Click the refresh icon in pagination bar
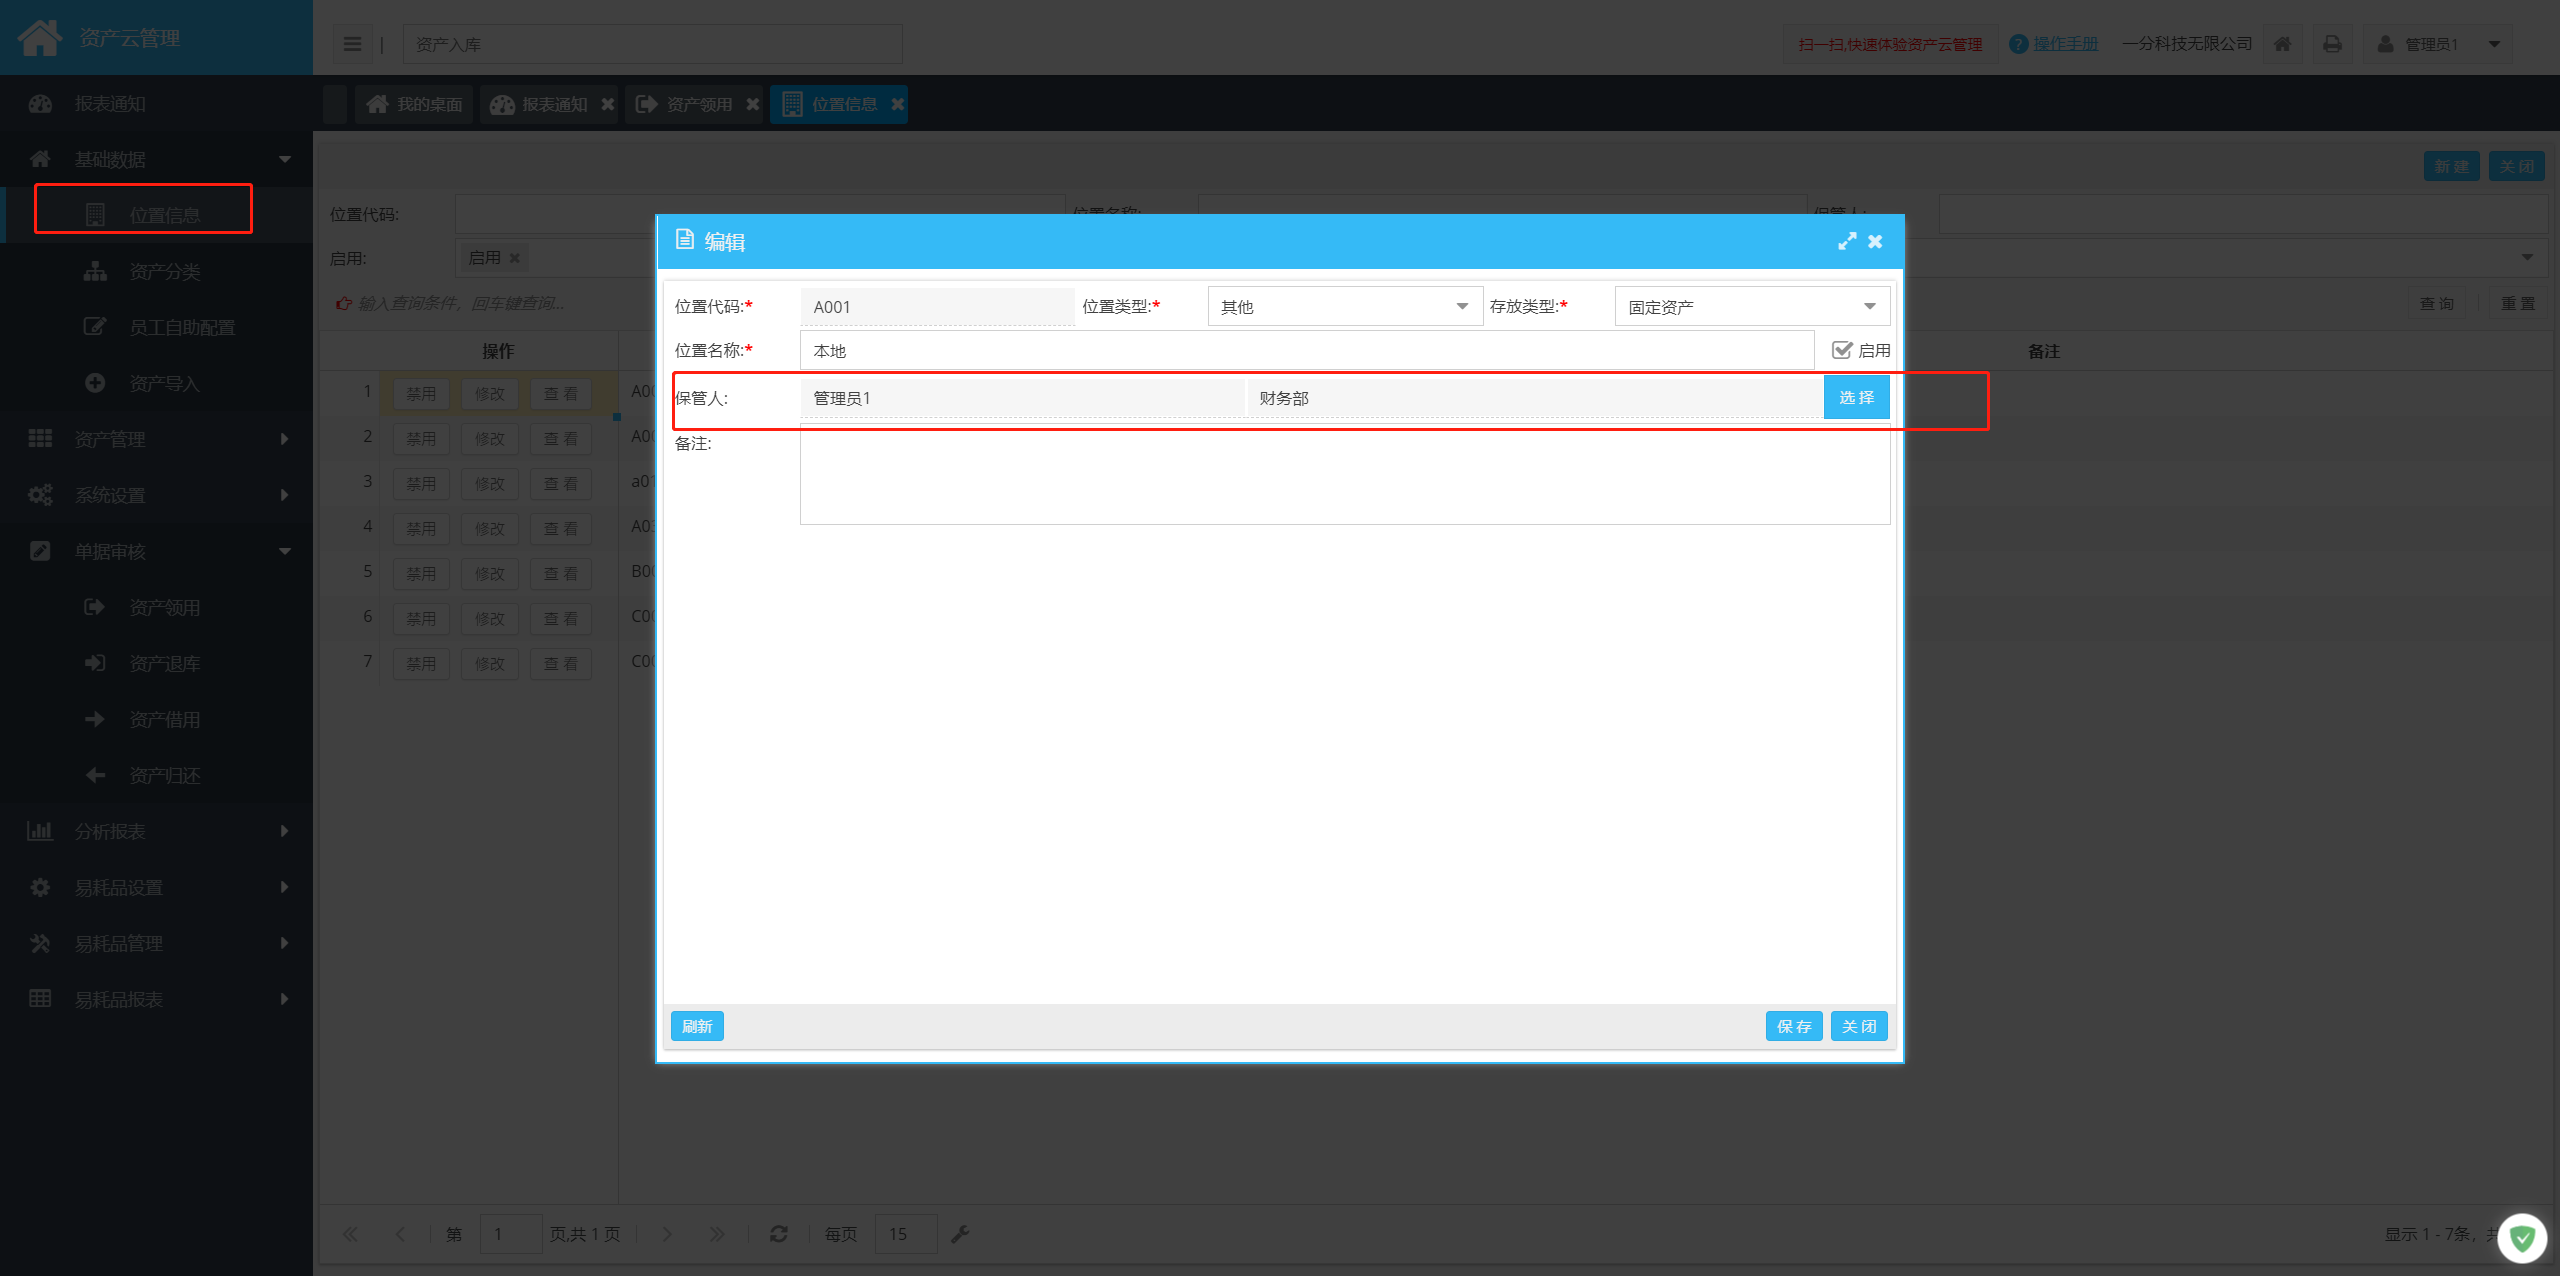 click(x=779, y=1234)
